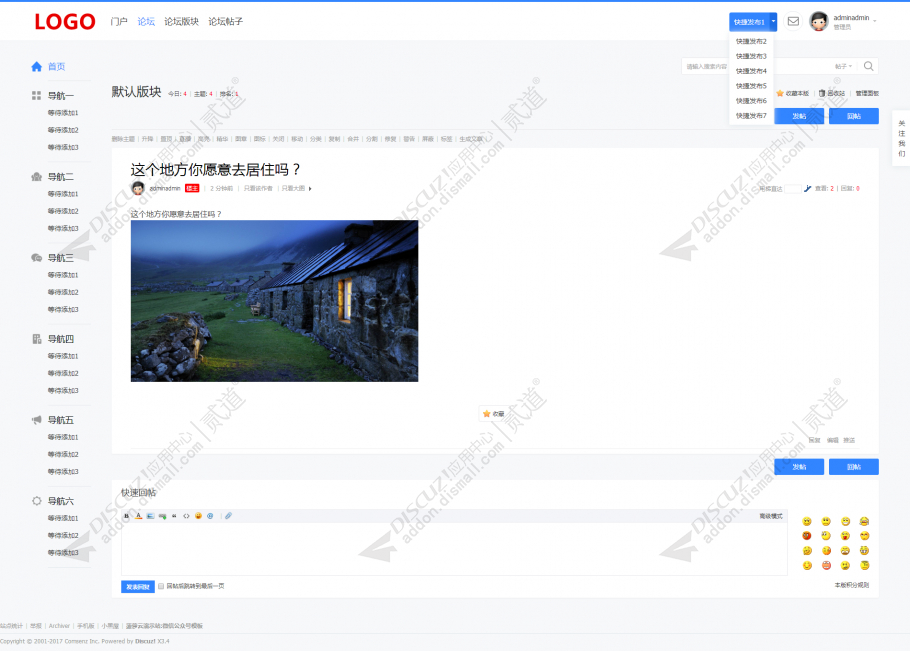
Task: Click the insert image icon in the editor
Action: coord(151,516)
